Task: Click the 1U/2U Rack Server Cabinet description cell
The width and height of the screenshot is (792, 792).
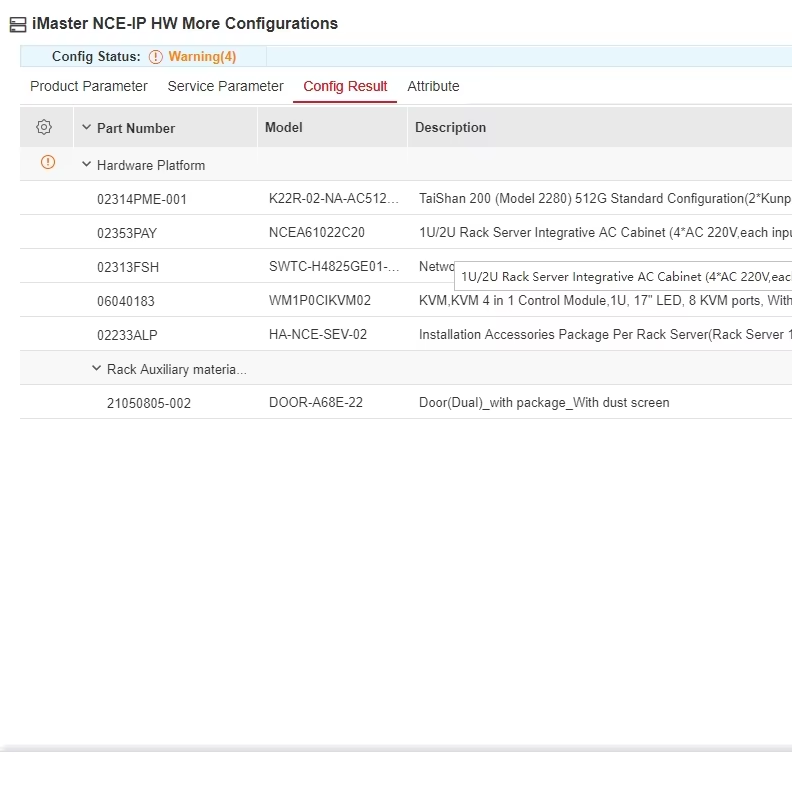Action: 605,232
